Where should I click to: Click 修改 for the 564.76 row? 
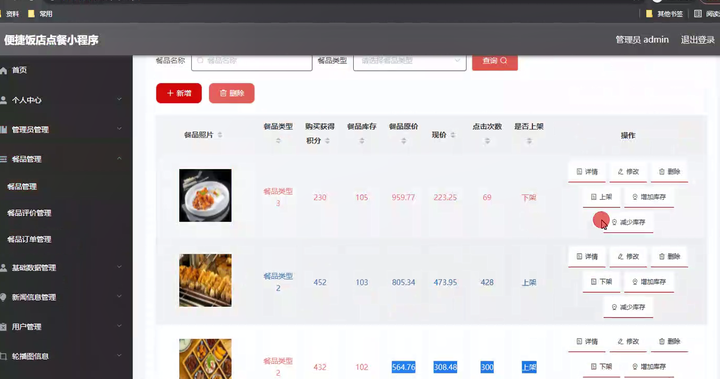pos(628,342)
